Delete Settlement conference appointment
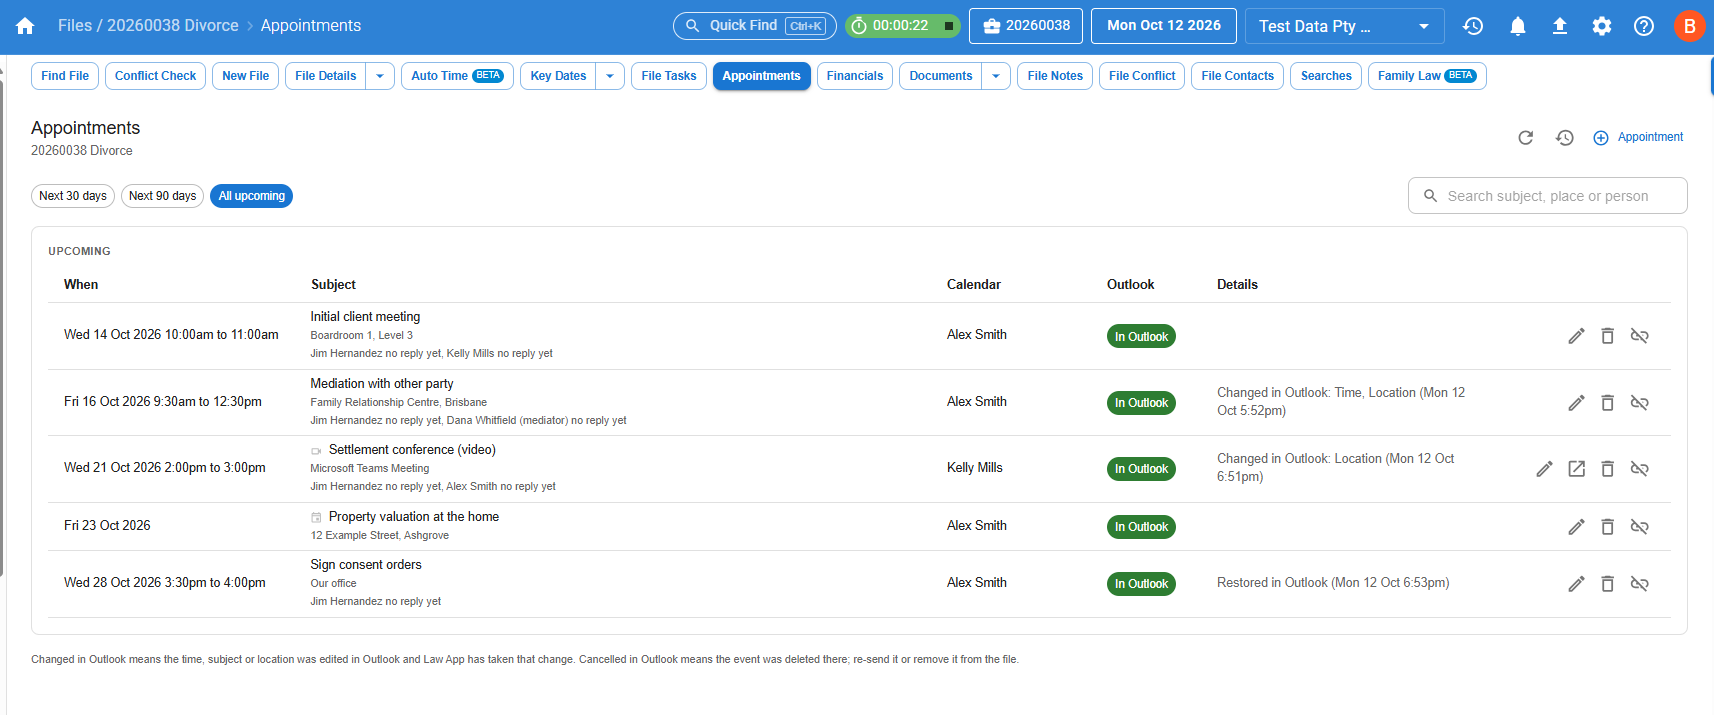The height and width of the screenshot is (715, 1714). (x=1607, y=469)
